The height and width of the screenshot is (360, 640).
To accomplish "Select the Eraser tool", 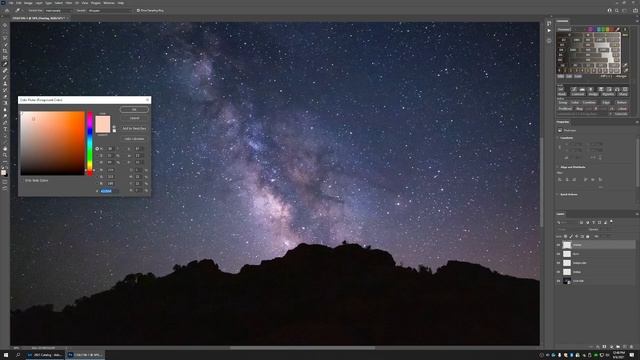I will tap(5, 97).
